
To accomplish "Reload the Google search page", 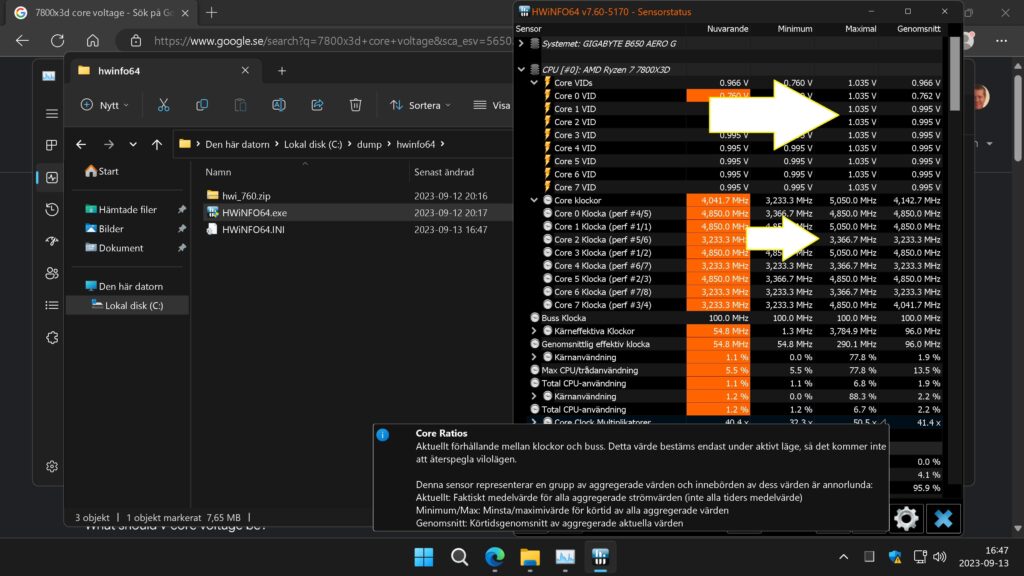I will 57,40.
